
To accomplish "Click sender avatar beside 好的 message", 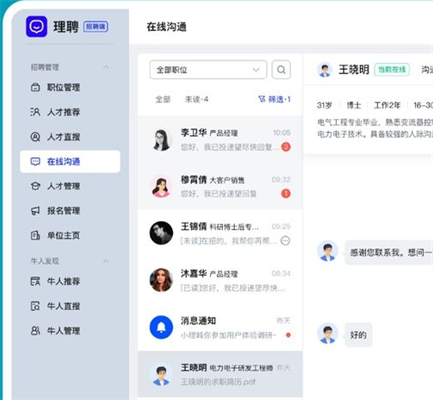I will [x=327, y=334].
